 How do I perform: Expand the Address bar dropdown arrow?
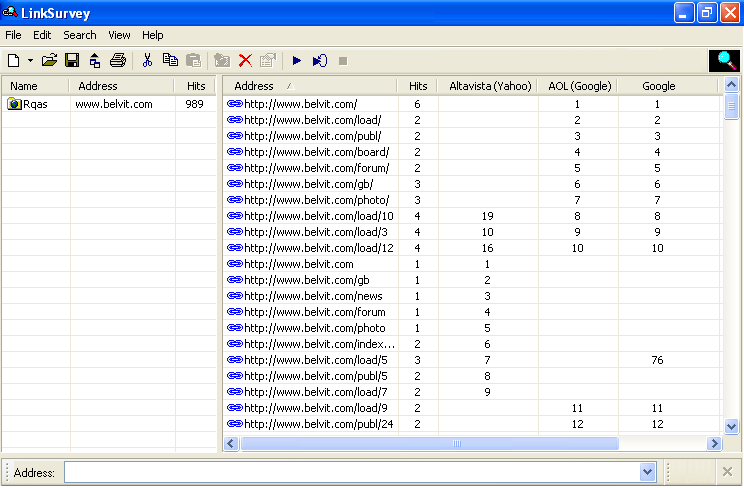coord(647,472)
